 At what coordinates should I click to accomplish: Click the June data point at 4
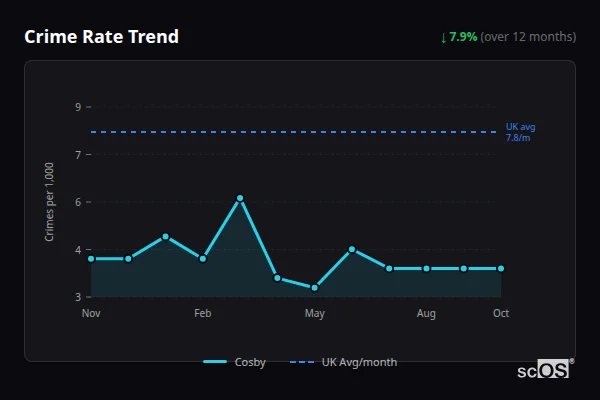click(x=352, y=250)
